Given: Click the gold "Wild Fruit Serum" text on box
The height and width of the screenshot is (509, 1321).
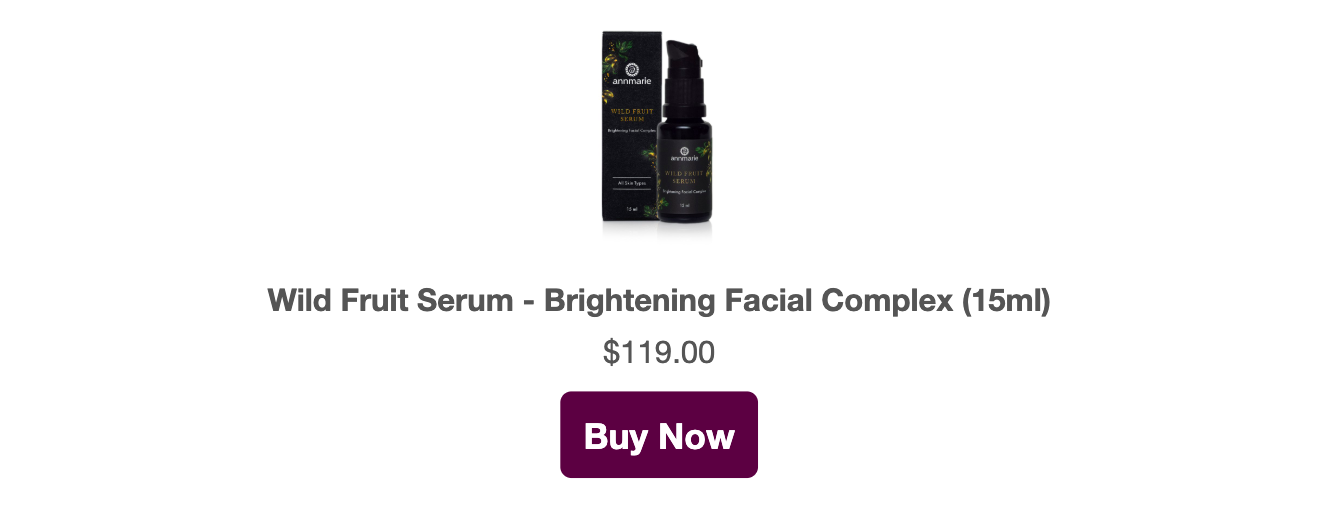Looking at the screenshot, I should pos(632,115).
